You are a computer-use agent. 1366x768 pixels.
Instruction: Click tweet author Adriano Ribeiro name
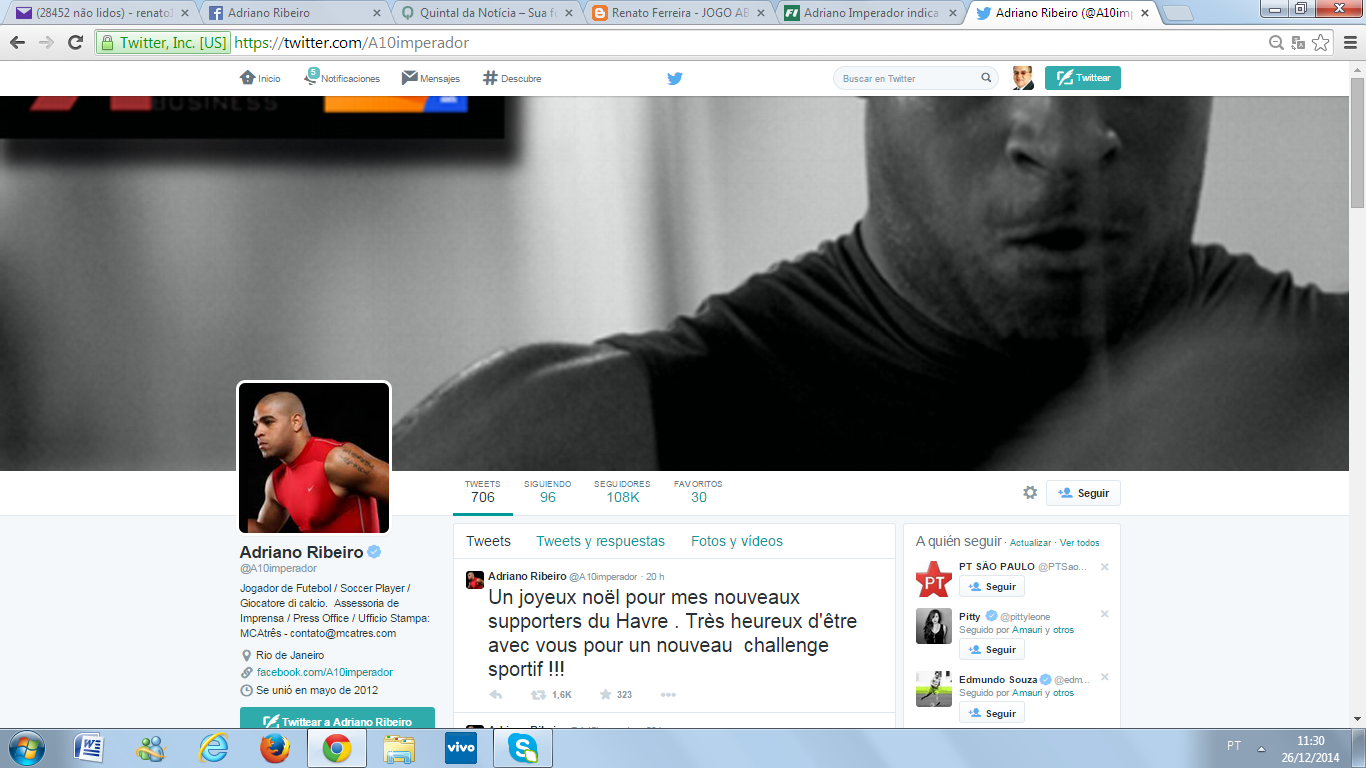click(x=527, y=576)
